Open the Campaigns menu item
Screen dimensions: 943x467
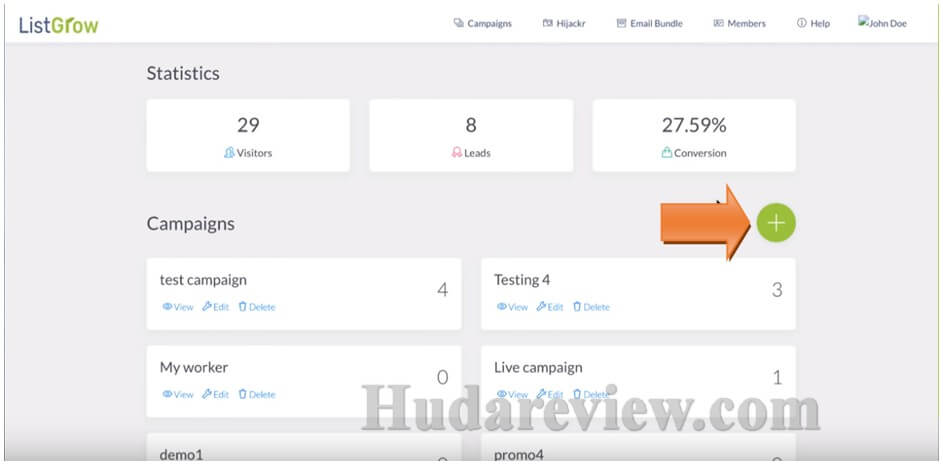[482, 23]
